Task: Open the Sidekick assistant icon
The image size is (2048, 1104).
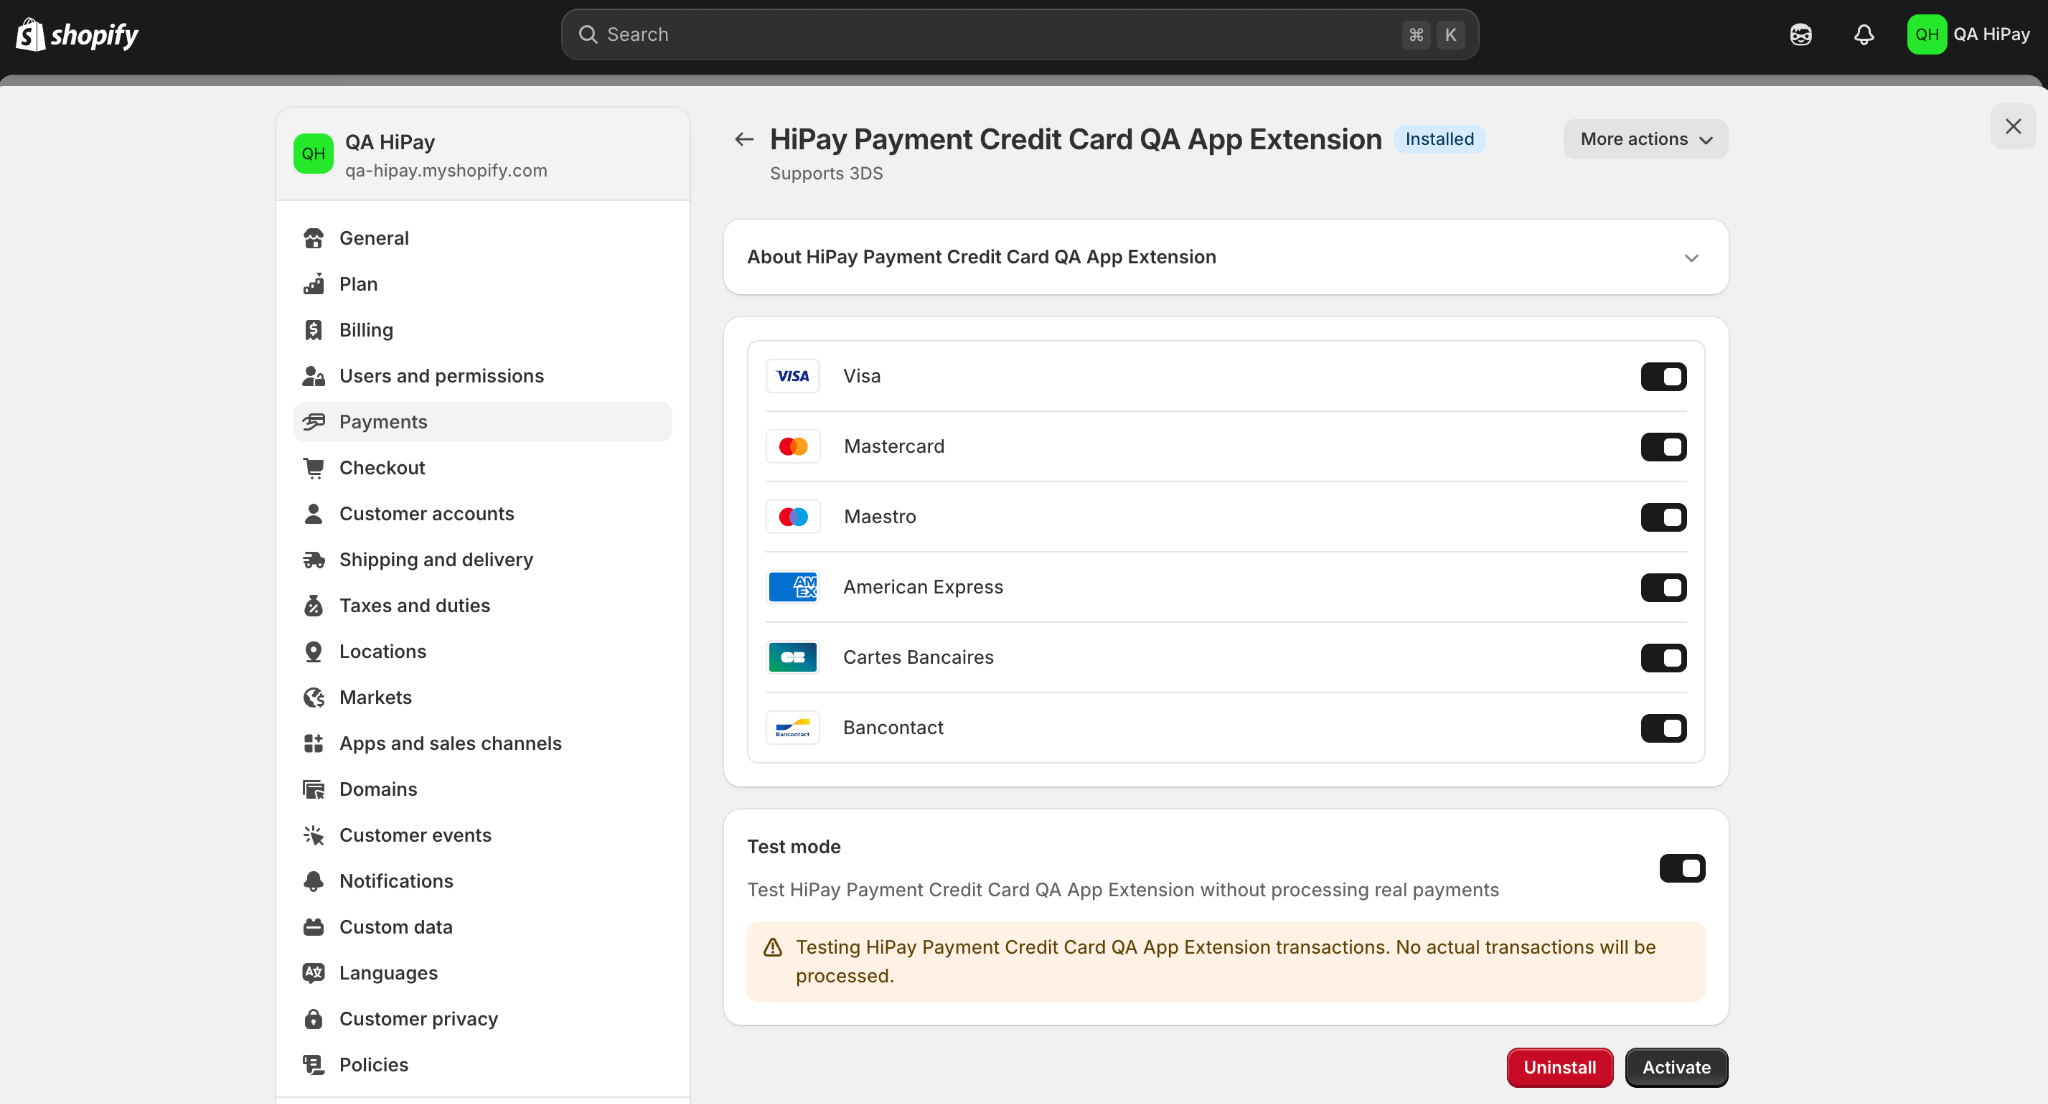Action: [x=1801, y=35]
